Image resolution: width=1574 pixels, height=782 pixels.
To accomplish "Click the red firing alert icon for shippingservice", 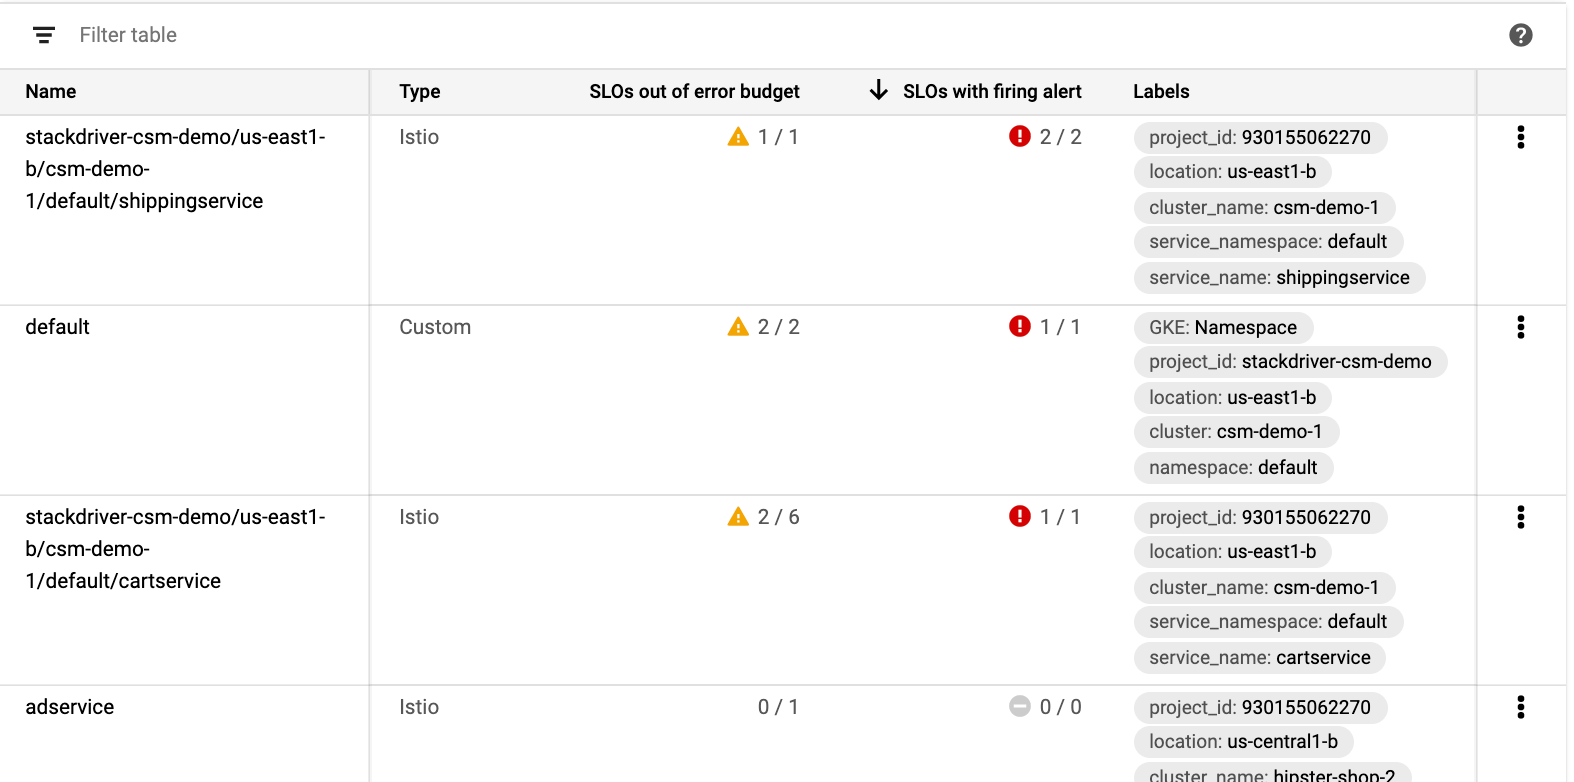I will pyautogui.click(x=1019, y=136).
